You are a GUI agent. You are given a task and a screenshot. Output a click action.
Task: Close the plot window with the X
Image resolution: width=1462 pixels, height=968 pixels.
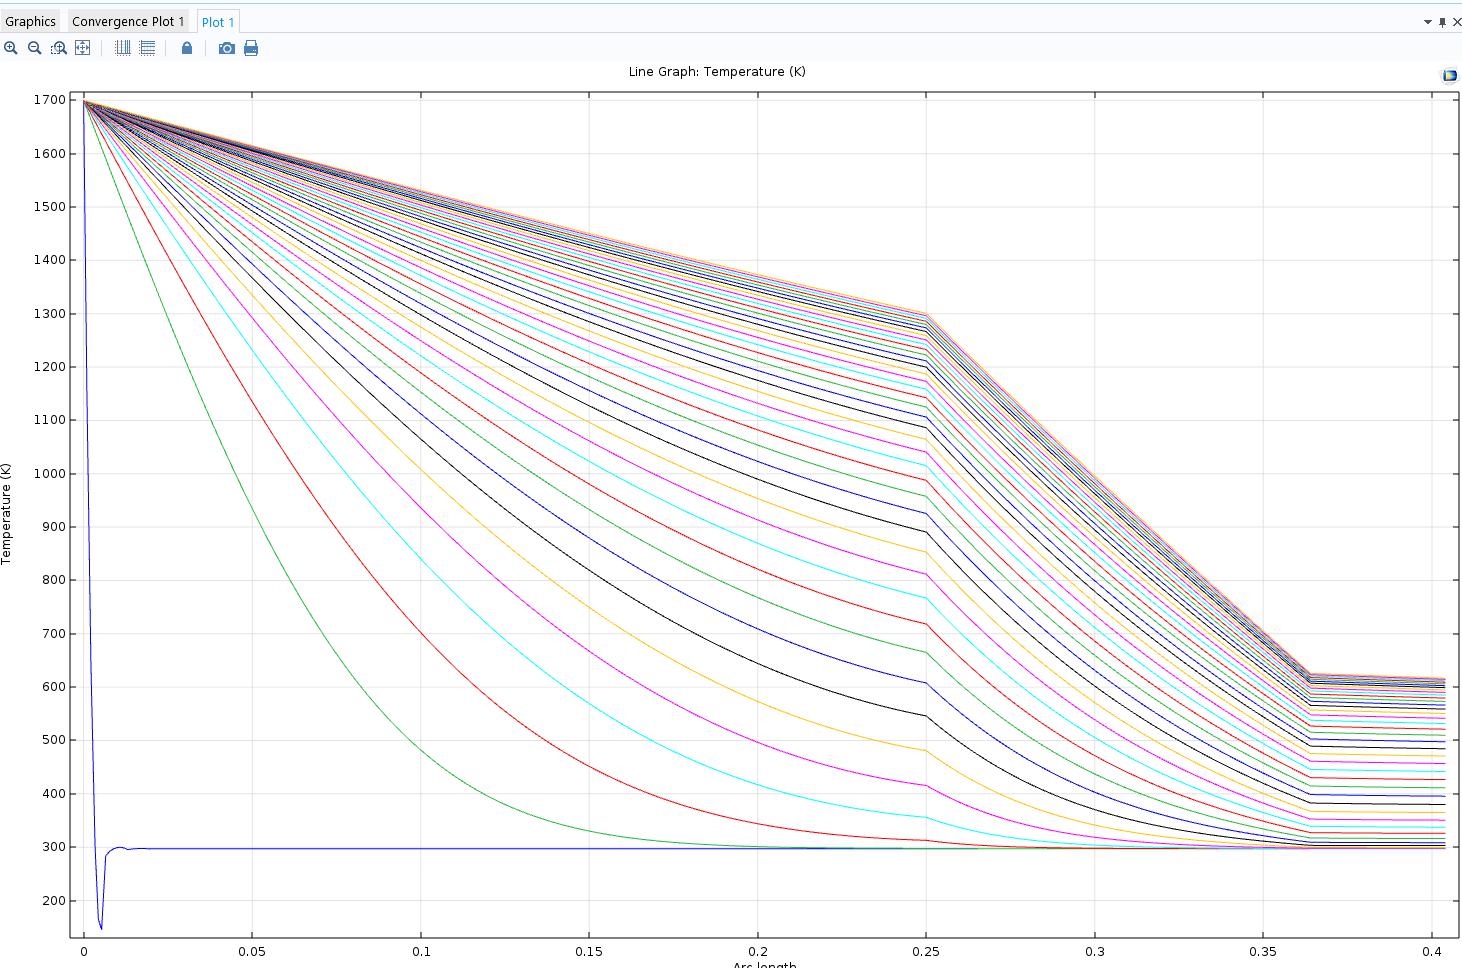tap(1456, 22)
